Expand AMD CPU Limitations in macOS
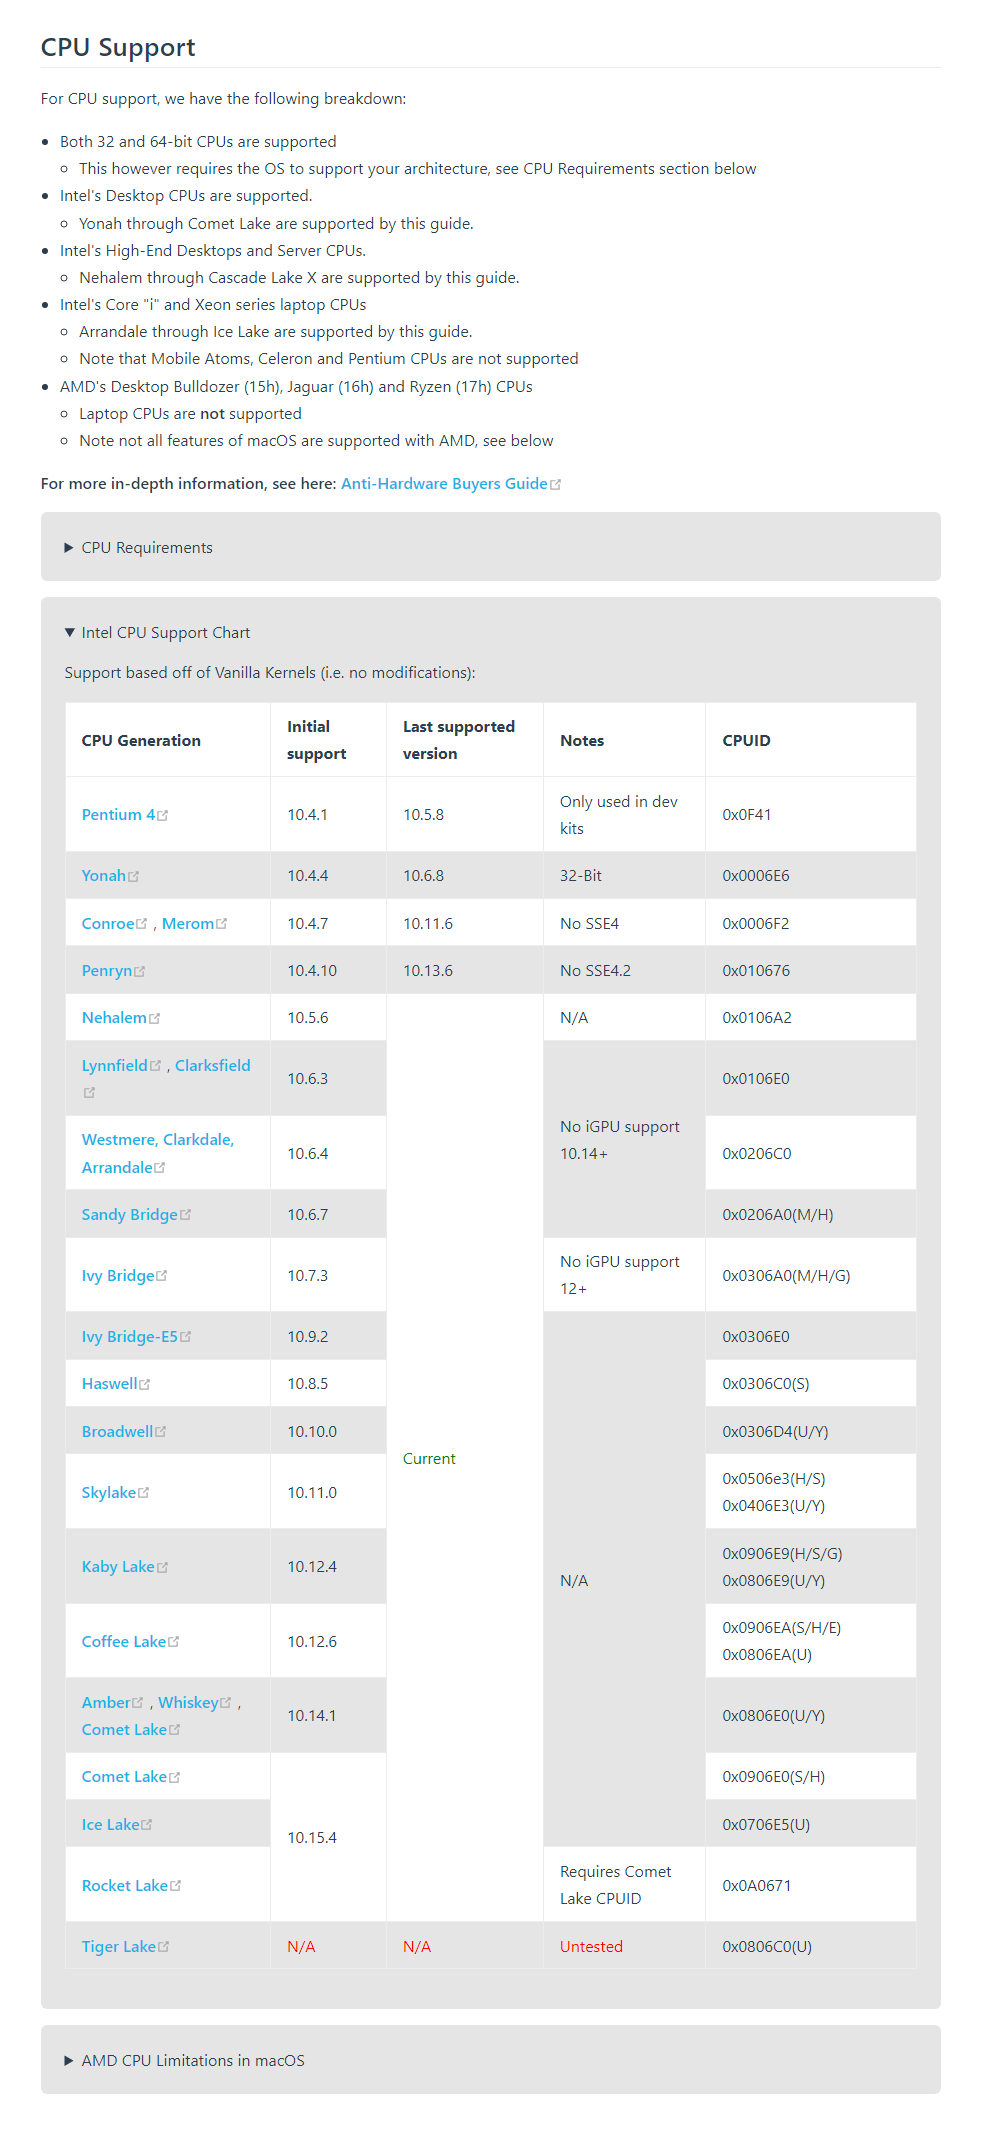Image resolution: width=993 pixels, height=2131 pixels. pos(192,2061)
